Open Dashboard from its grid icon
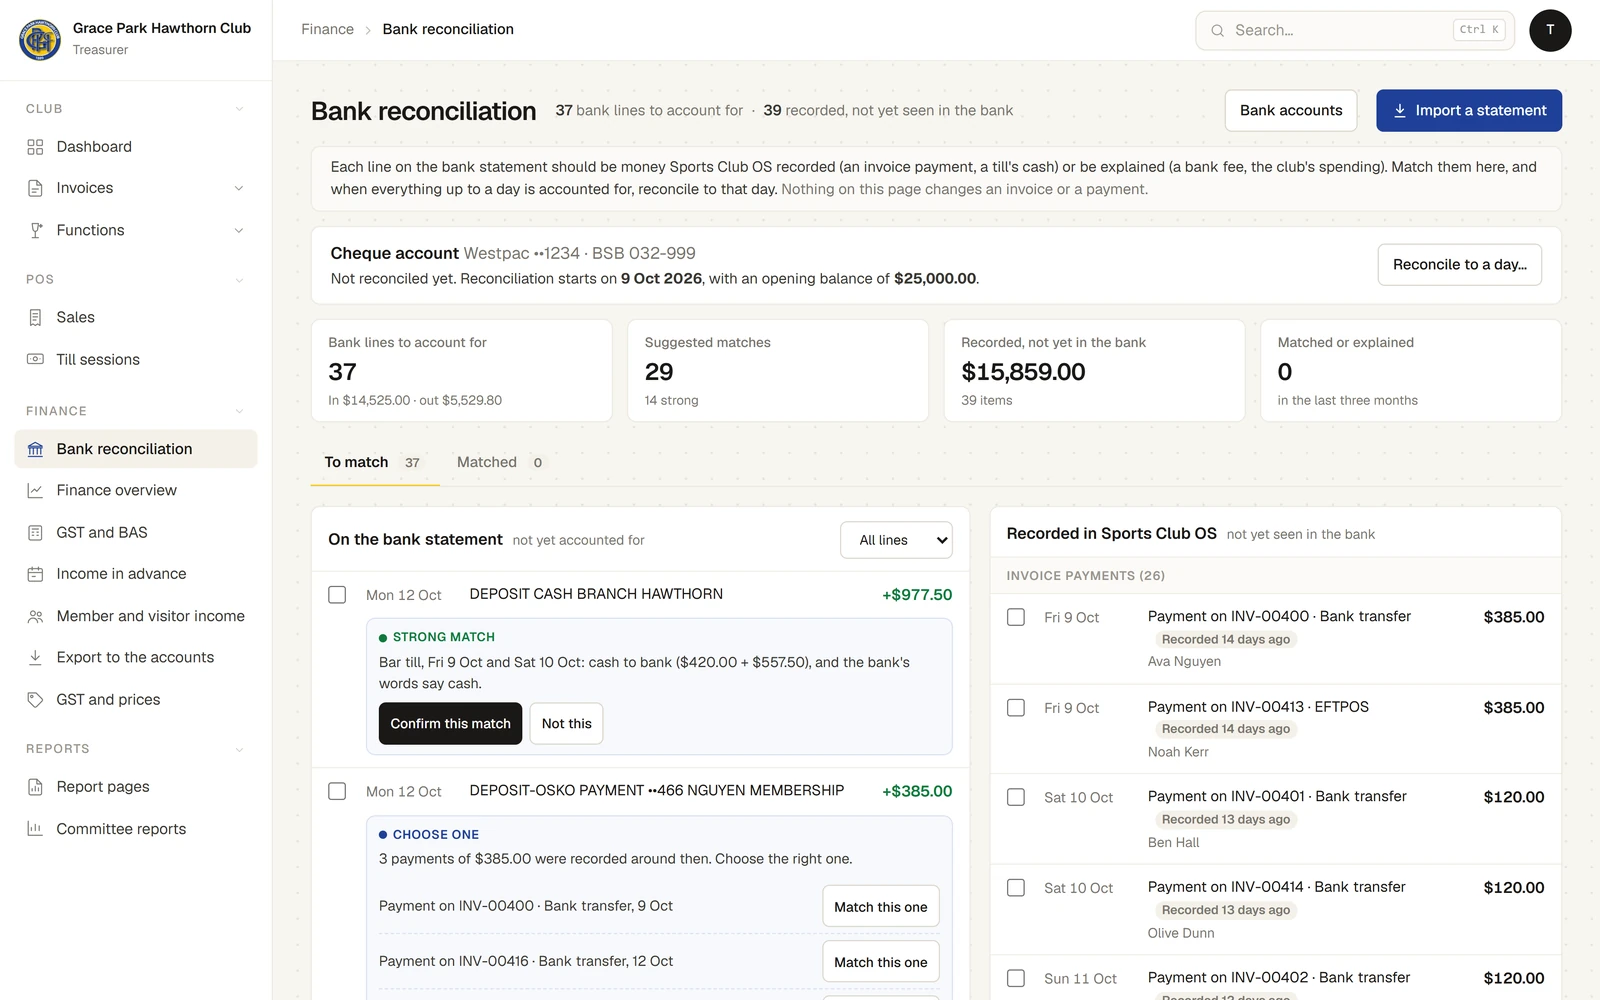Image resolution: width=1600 pixels, height=1000 pixels. 35,147
